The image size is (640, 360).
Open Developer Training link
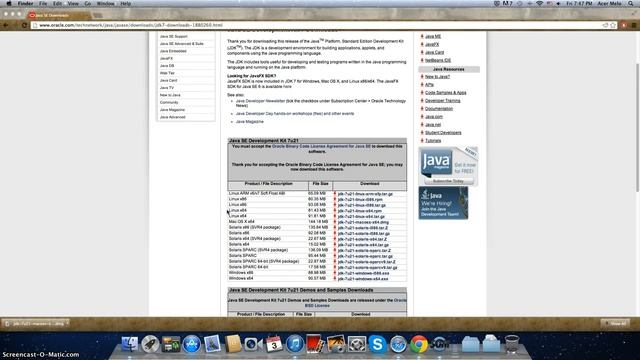click(442, 100)
